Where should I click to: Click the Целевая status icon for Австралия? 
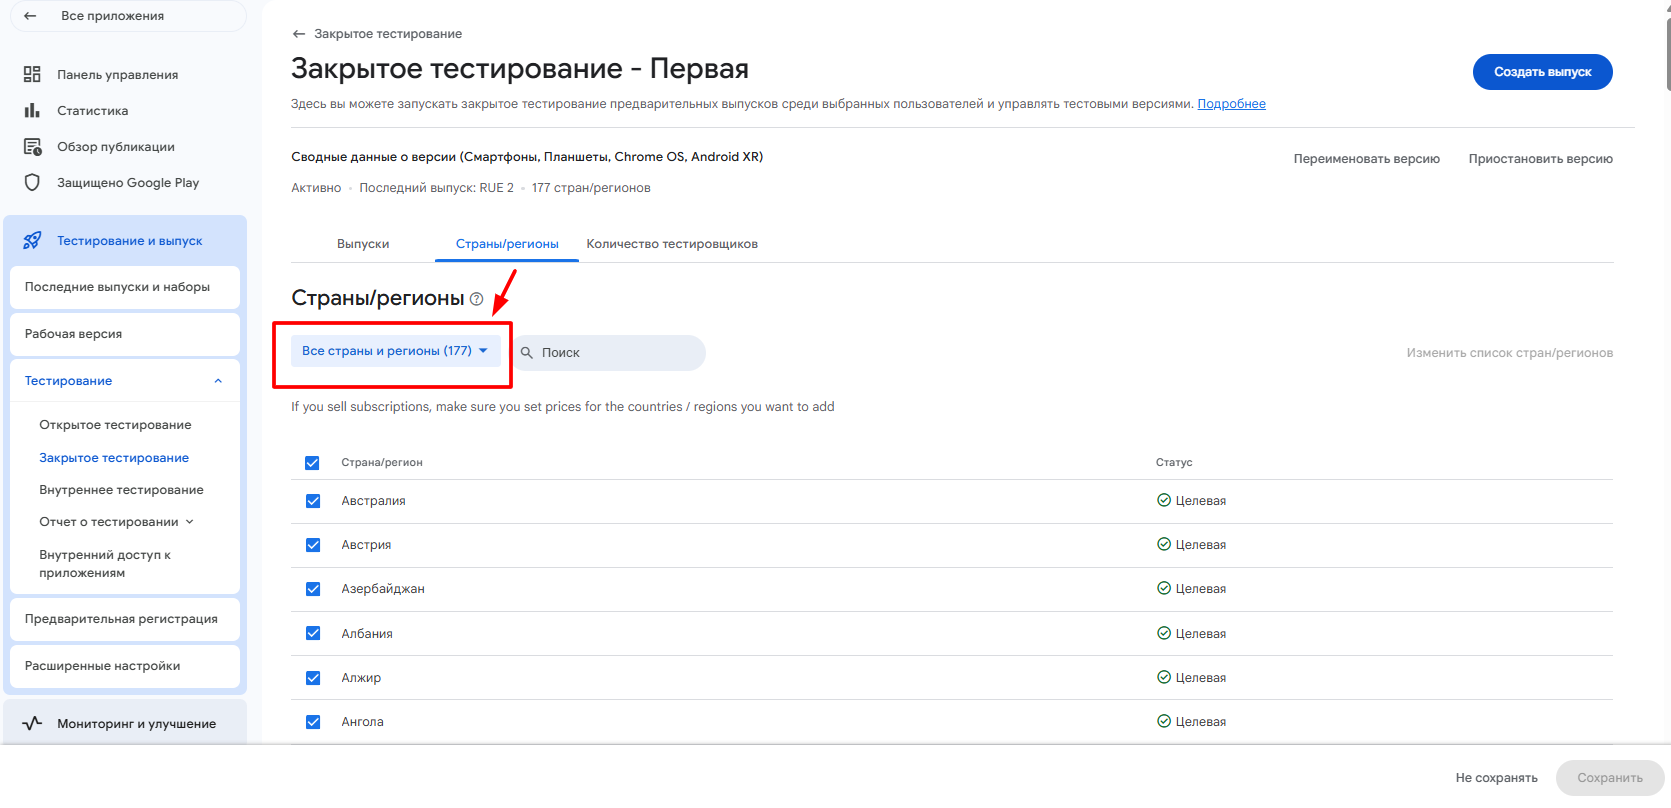pos(1164,500)
